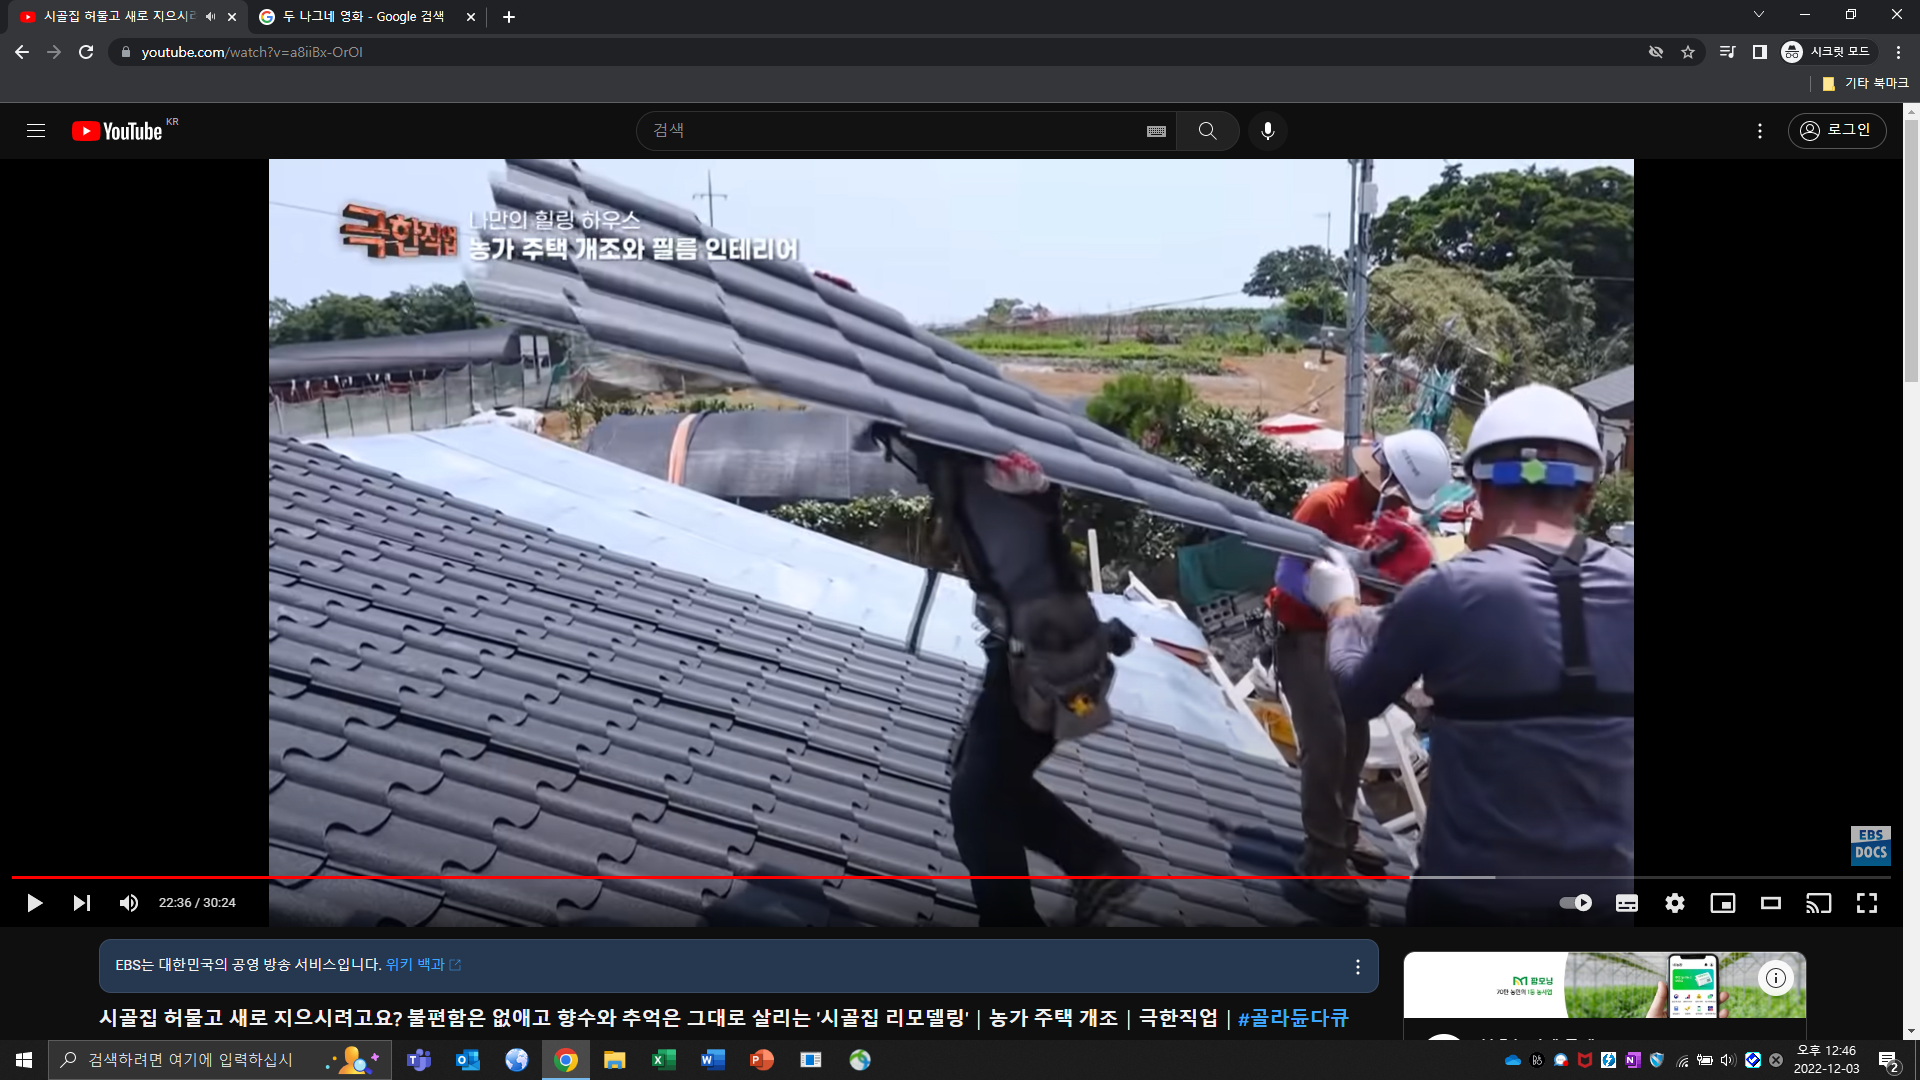
Task: Open McAfee tray icon
Action: coord(1585,1060)
